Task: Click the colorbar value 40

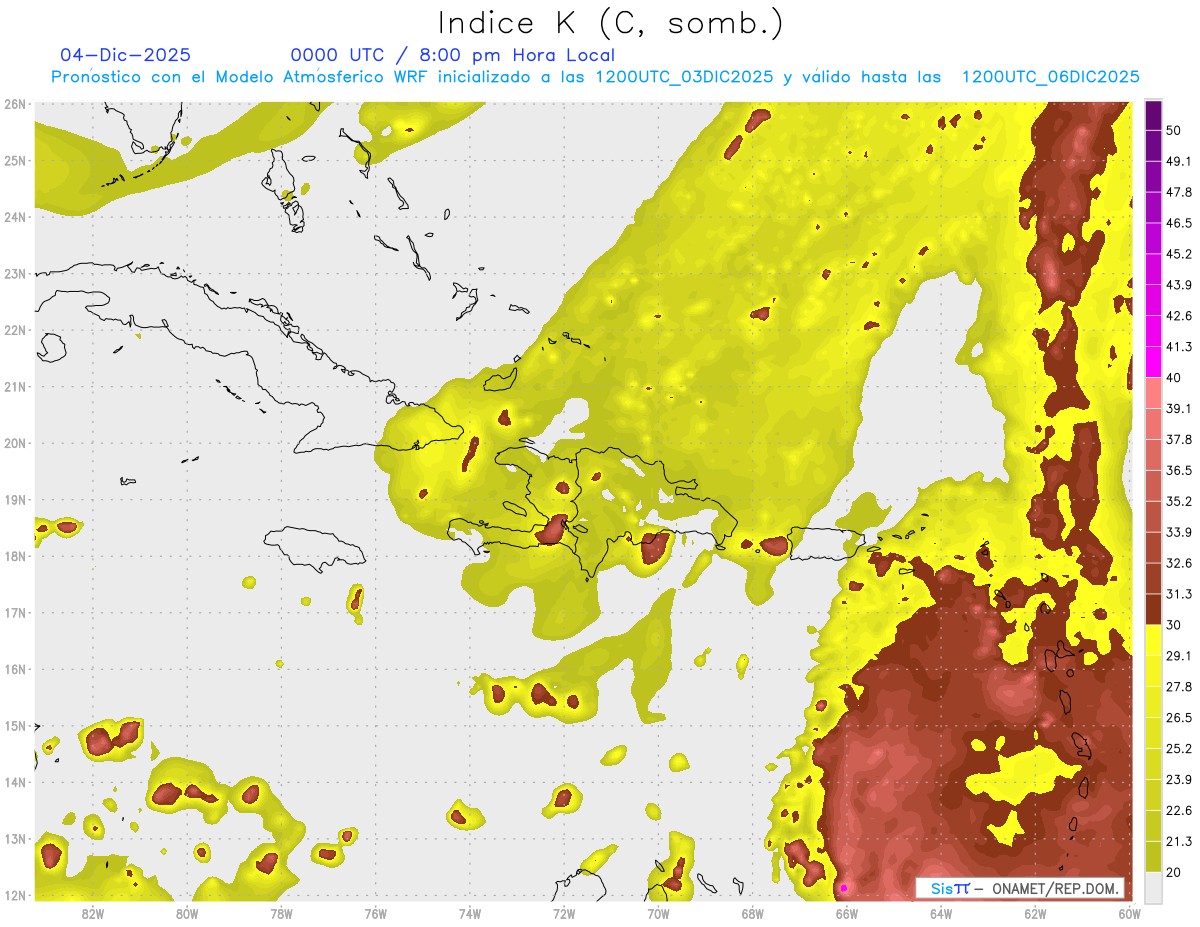Action: 1173,378
